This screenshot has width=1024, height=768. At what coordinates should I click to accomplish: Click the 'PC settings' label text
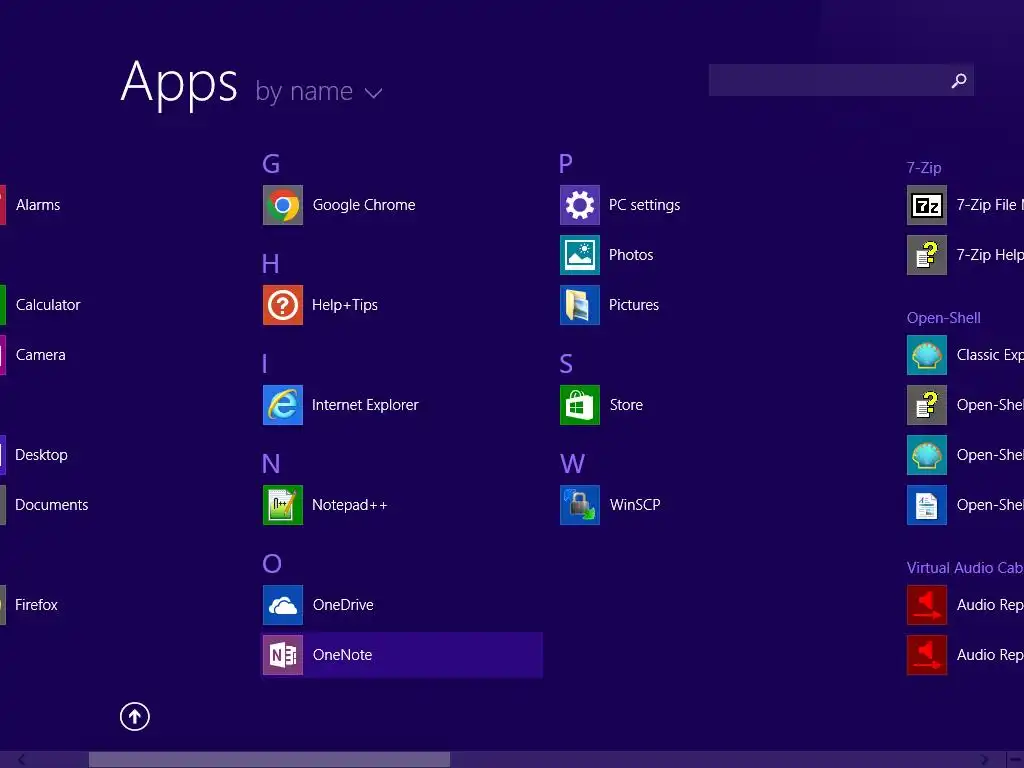645,205
